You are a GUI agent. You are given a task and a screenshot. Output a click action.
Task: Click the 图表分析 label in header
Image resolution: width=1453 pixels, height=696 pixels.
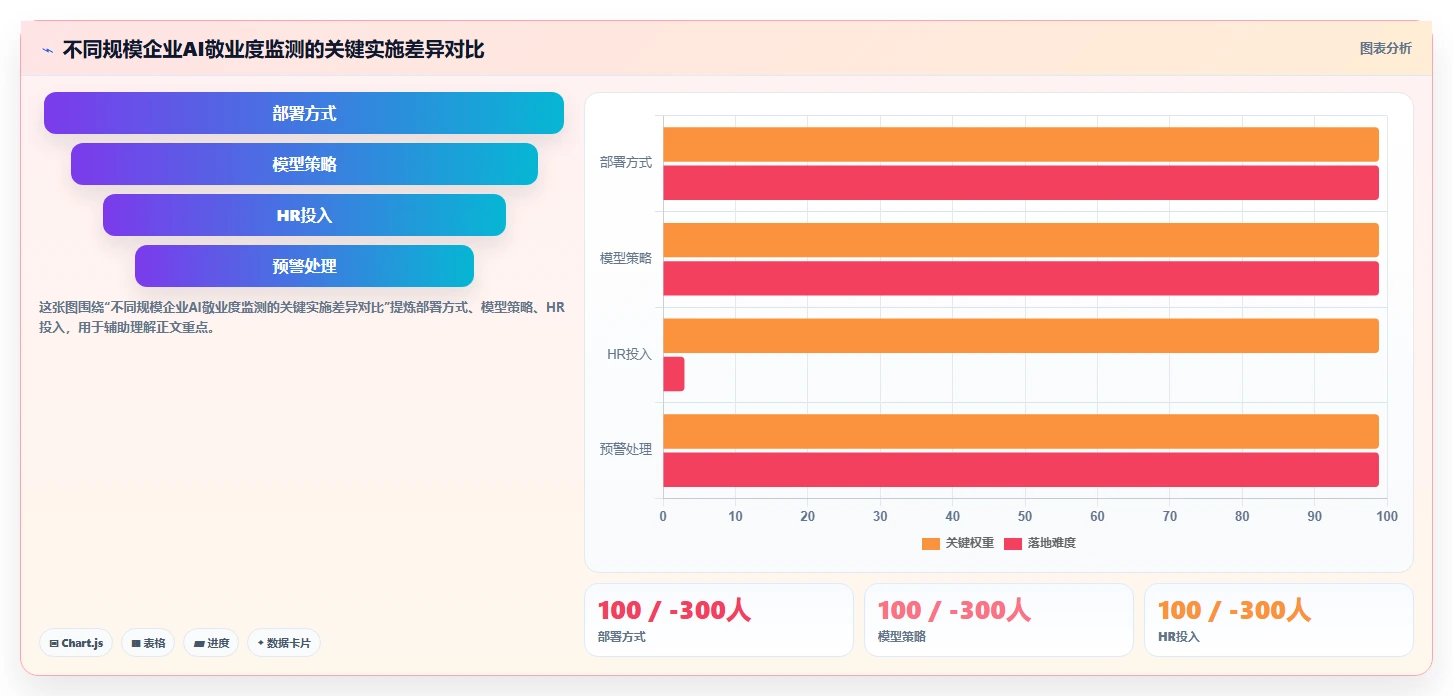pos(1385,48)
